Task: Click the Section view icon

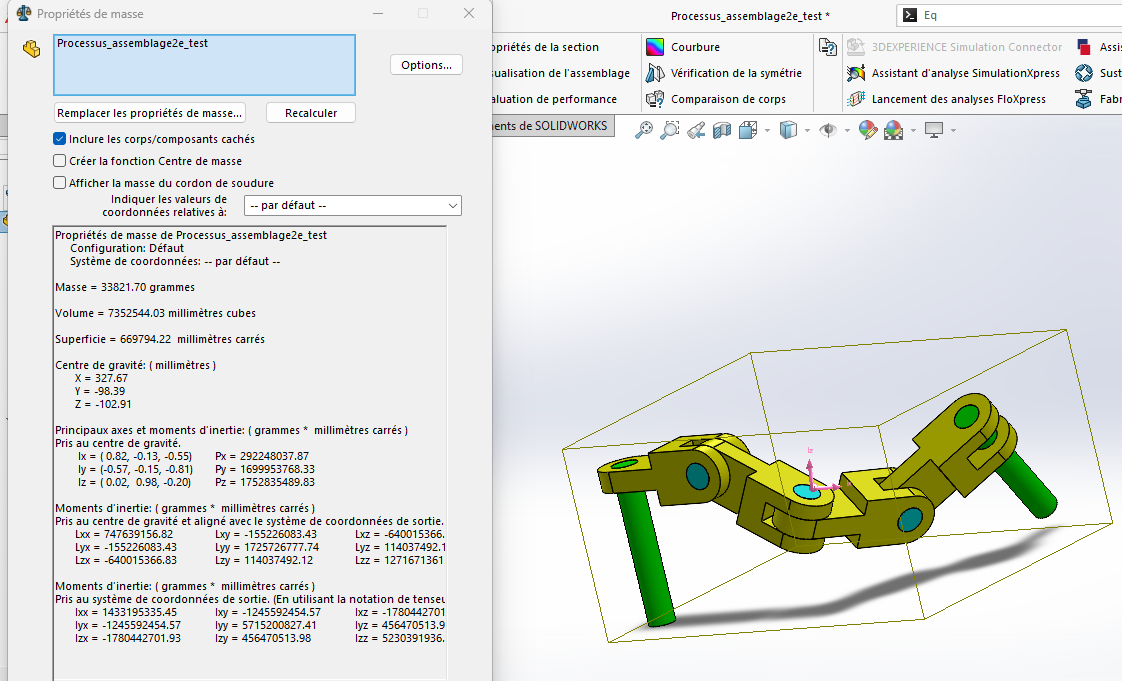Action: 722,130
